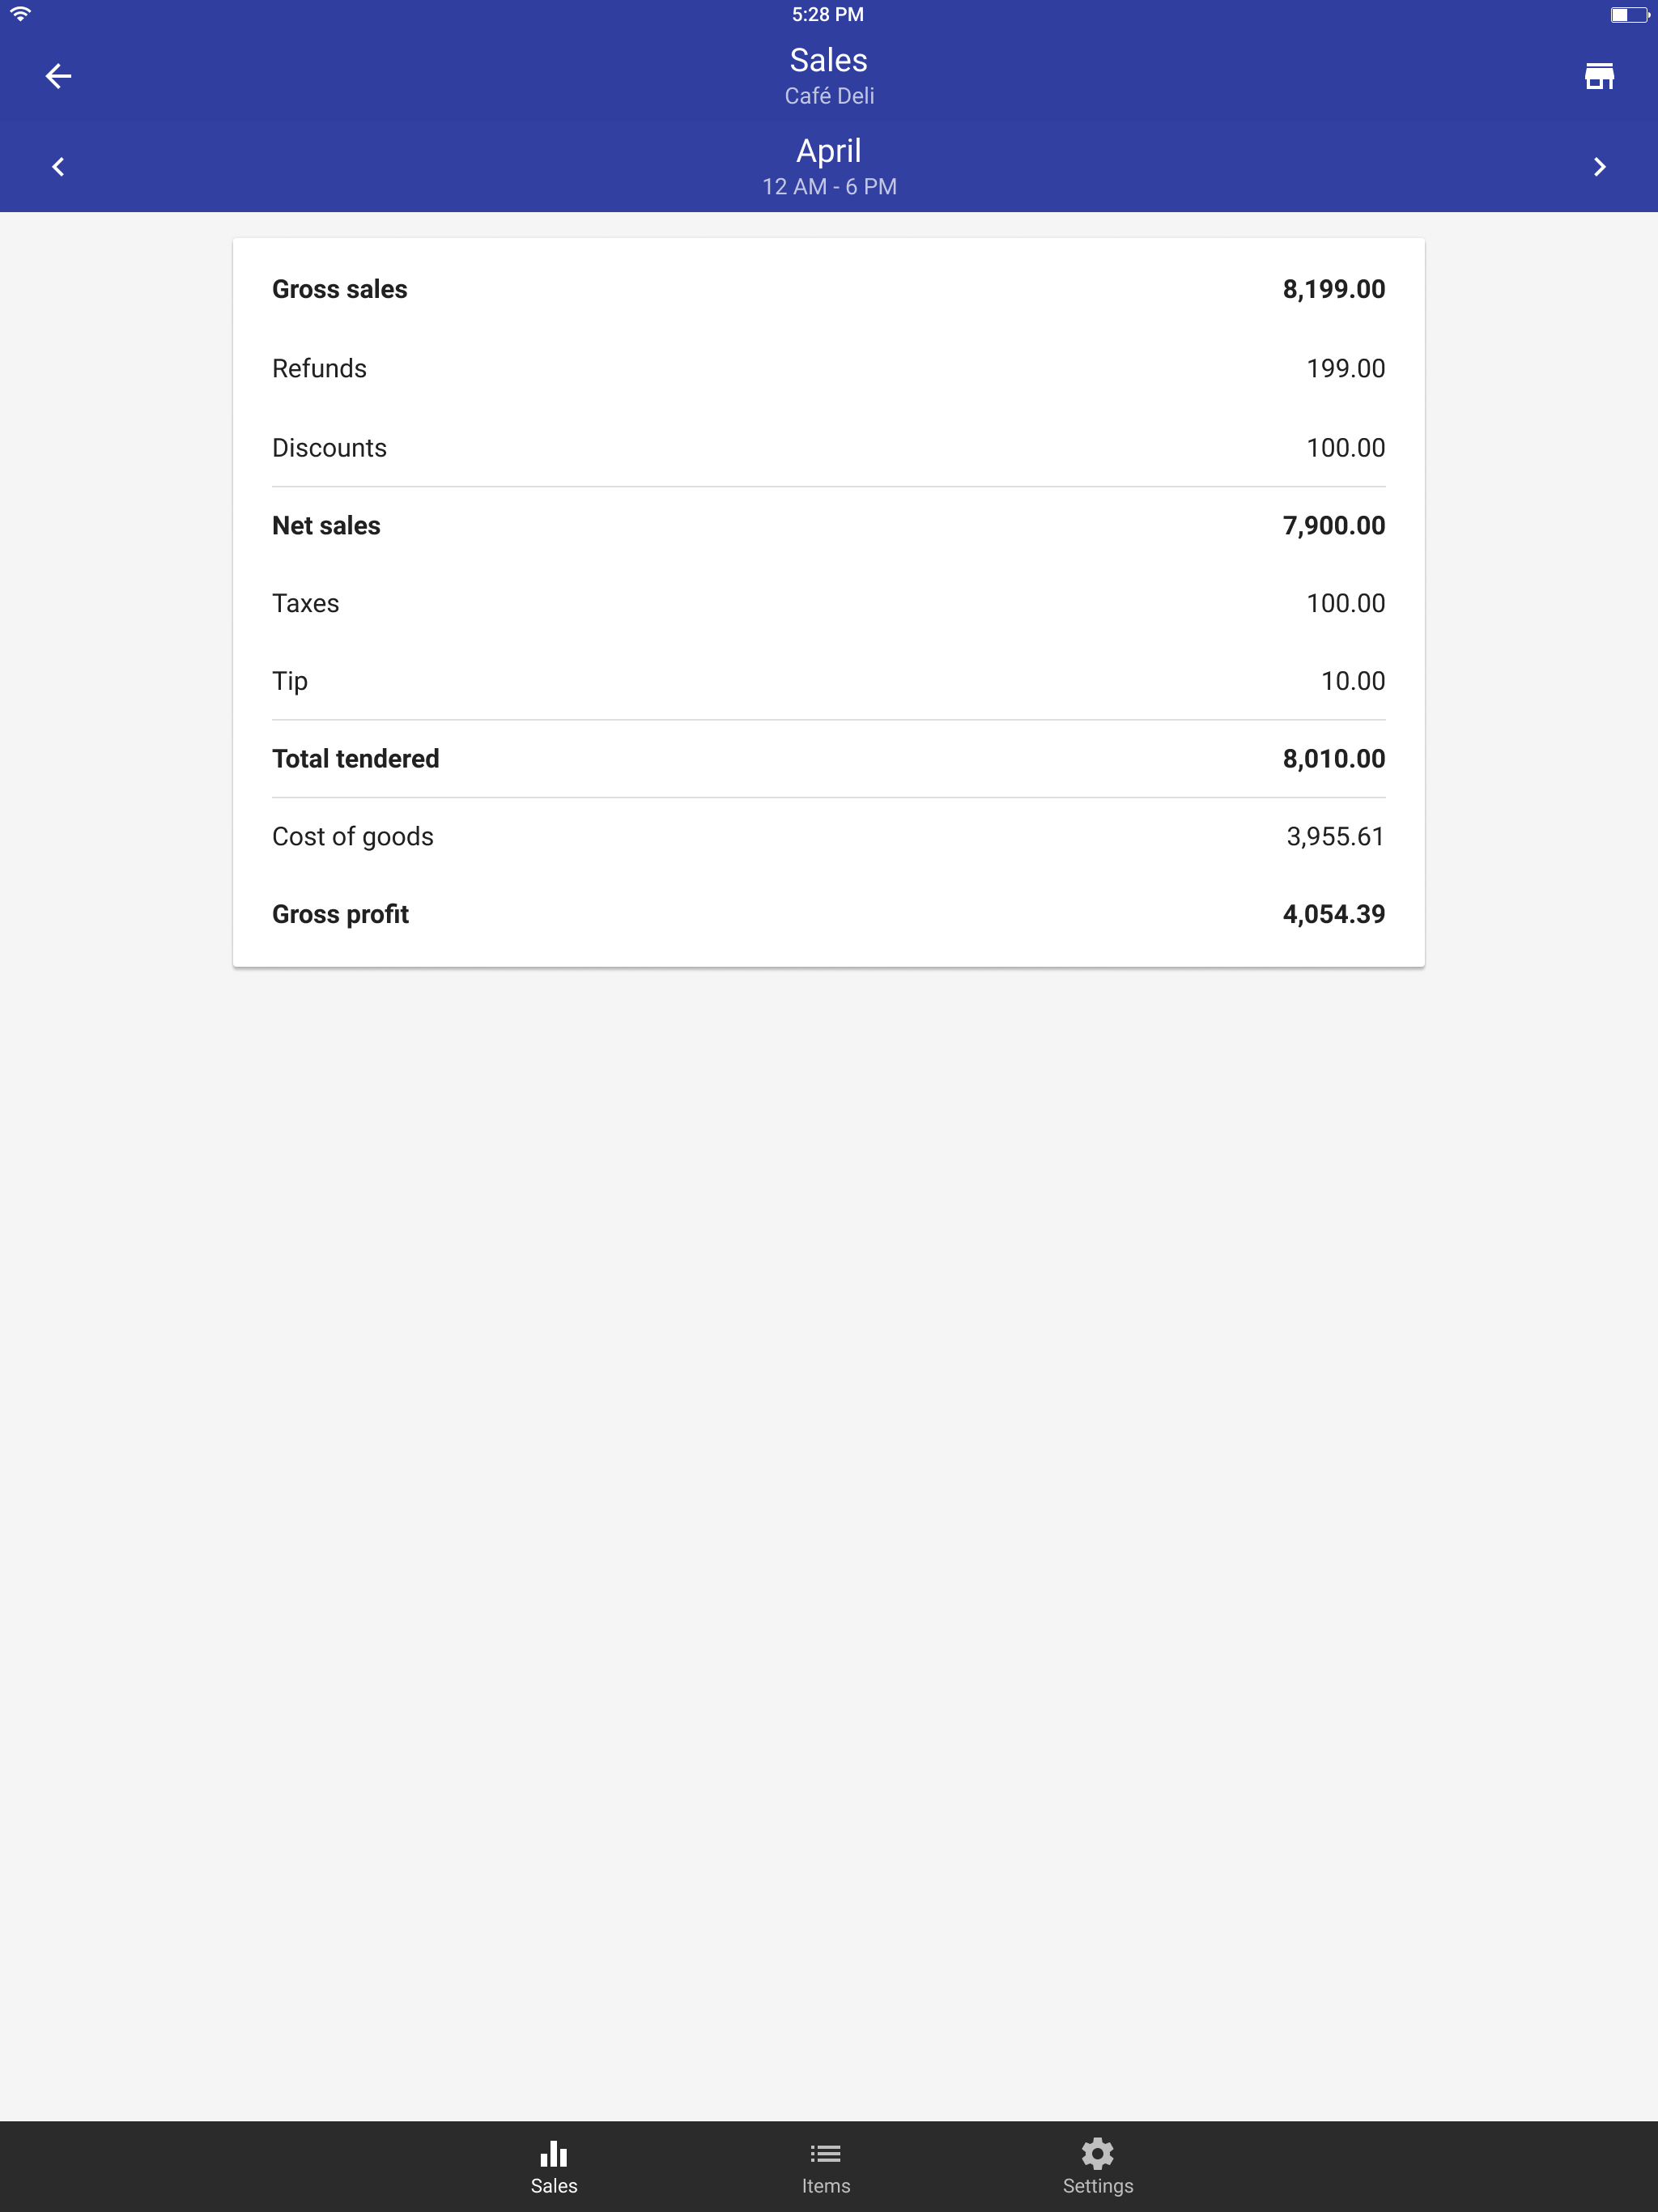This screenshot has width=1658, height=2212.
Task: Tap the Total tendered row
Action: click(828, 758)
